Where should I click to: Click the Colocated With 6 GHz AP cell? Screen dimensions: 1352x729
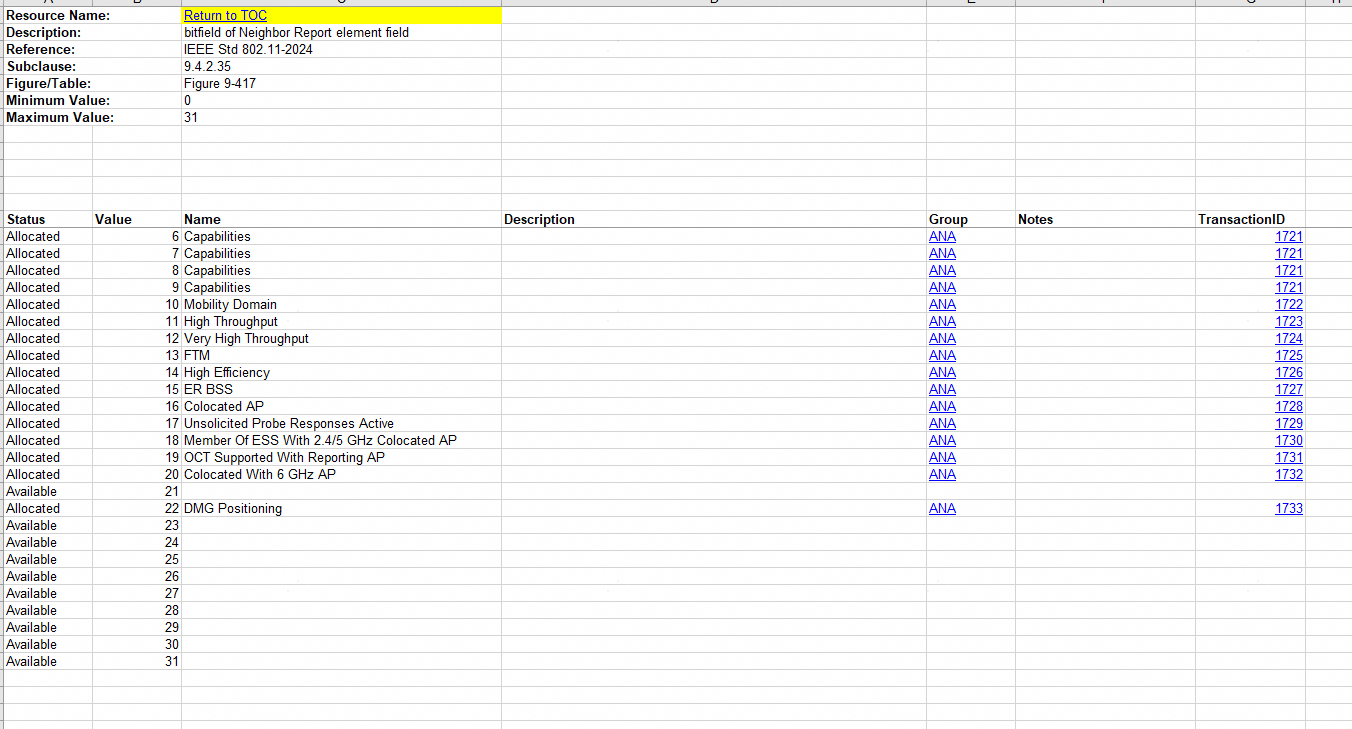click(x=260, y=475)
